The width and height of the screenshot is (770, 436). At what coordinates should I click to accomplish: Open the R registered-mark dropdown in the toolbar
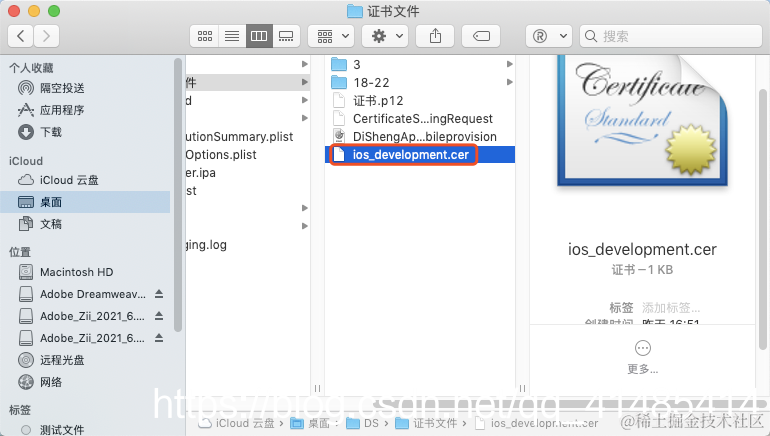click(x=549, y=36)
